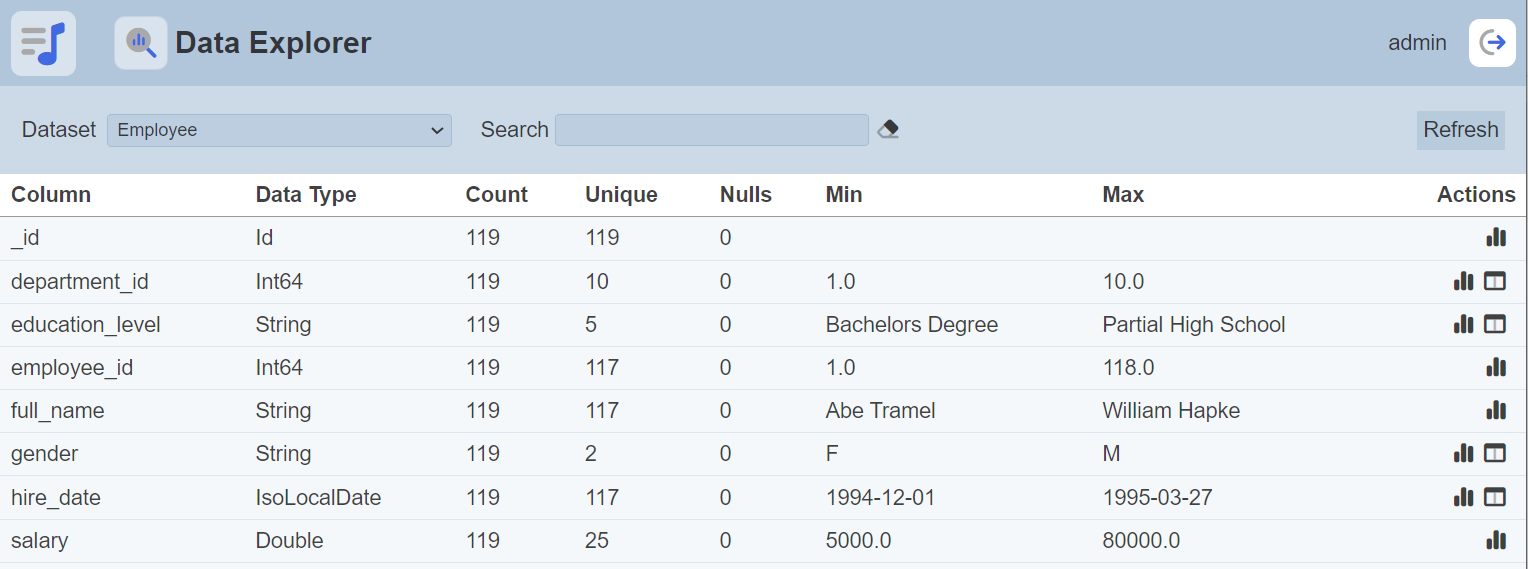The image size is (1528, 569).
Task: View bar chart for employee_id column
Action: [x=1495, y=367]
